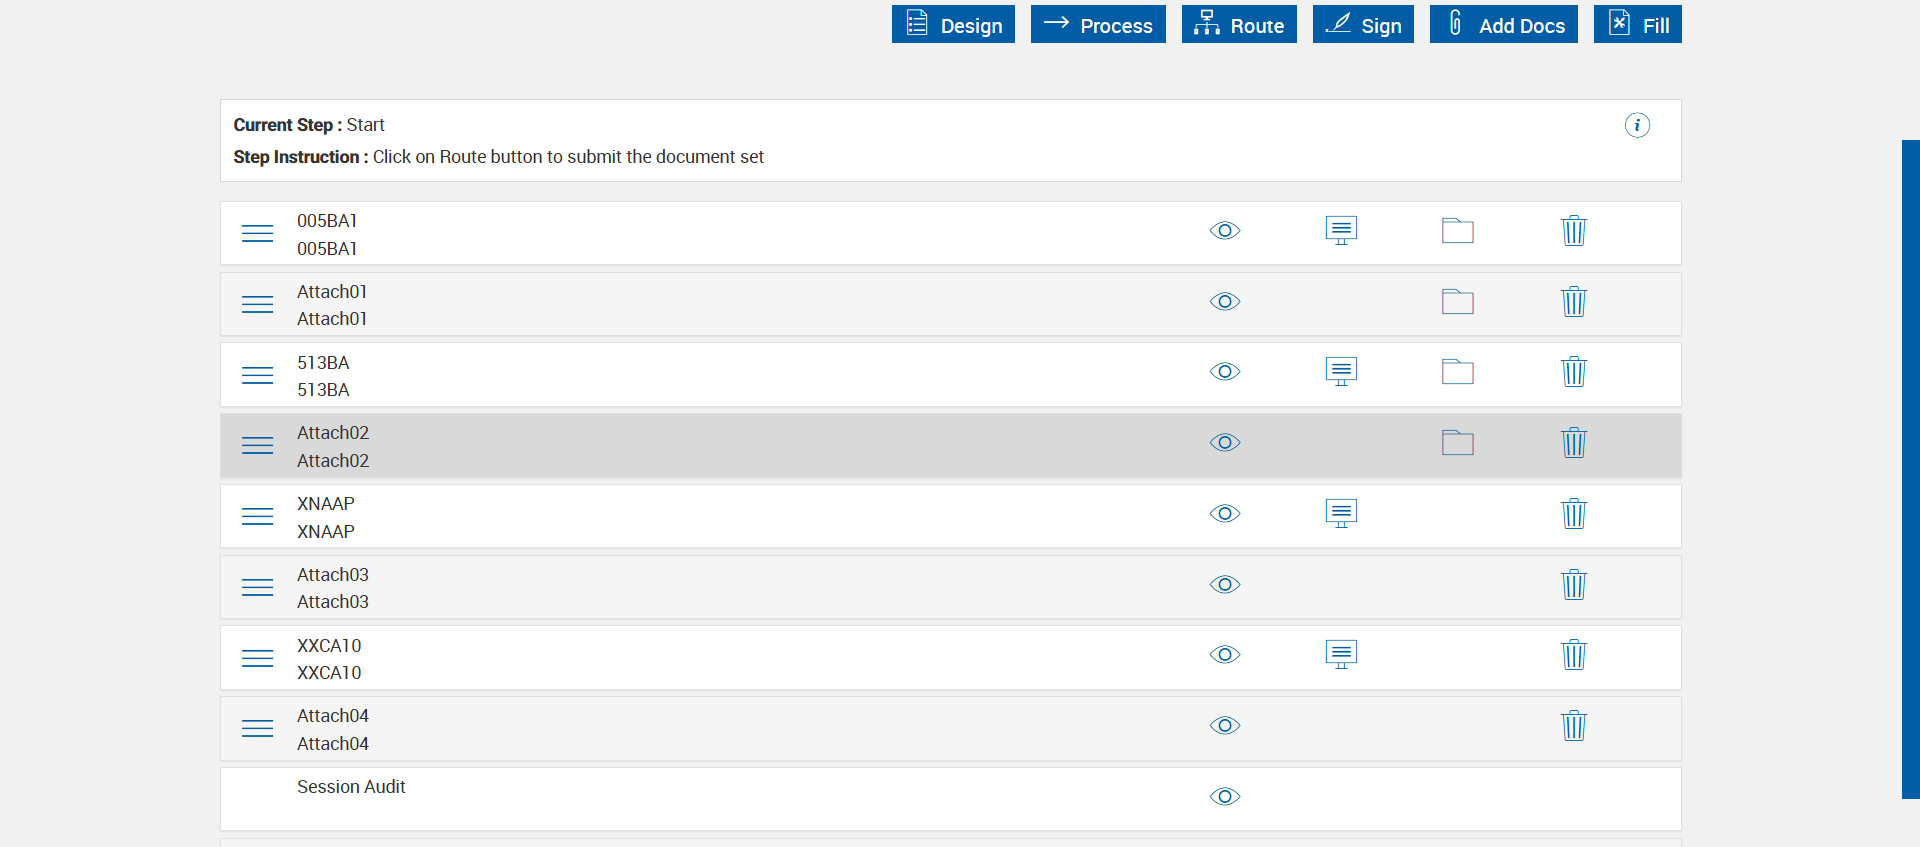Click Add Docs to attach documents
This screenshot has width=1920, height=847.
point(1503,25)
